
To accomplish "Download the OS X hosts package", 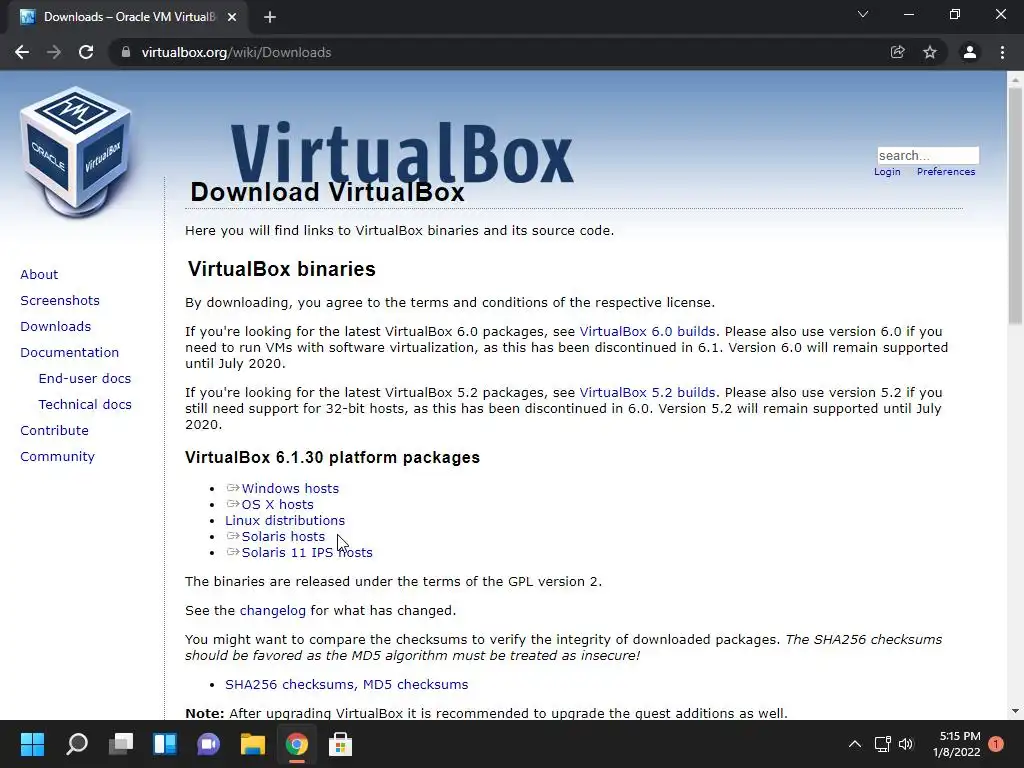I will click(278, 505).
